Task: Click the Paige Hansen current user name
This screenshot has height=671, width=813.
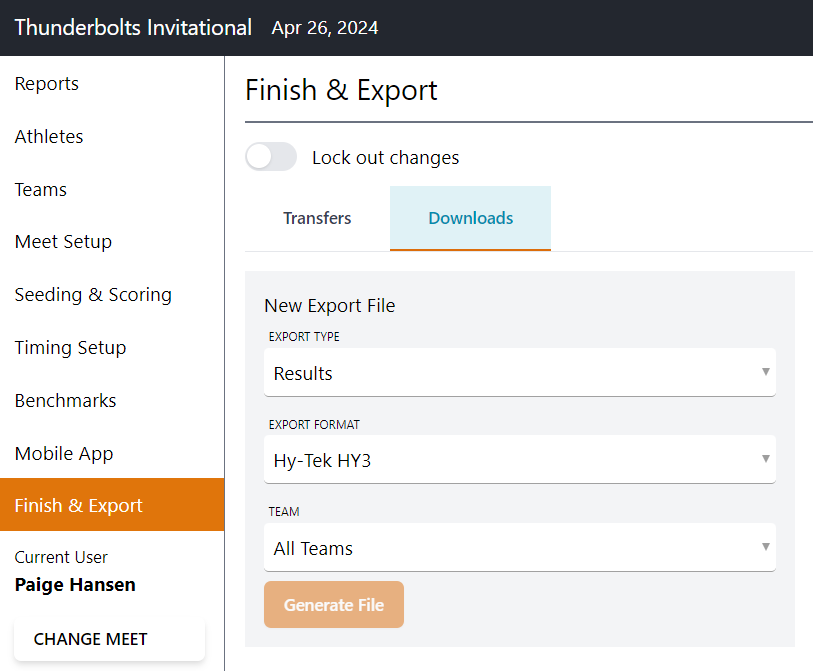Action: click(75, 585)
